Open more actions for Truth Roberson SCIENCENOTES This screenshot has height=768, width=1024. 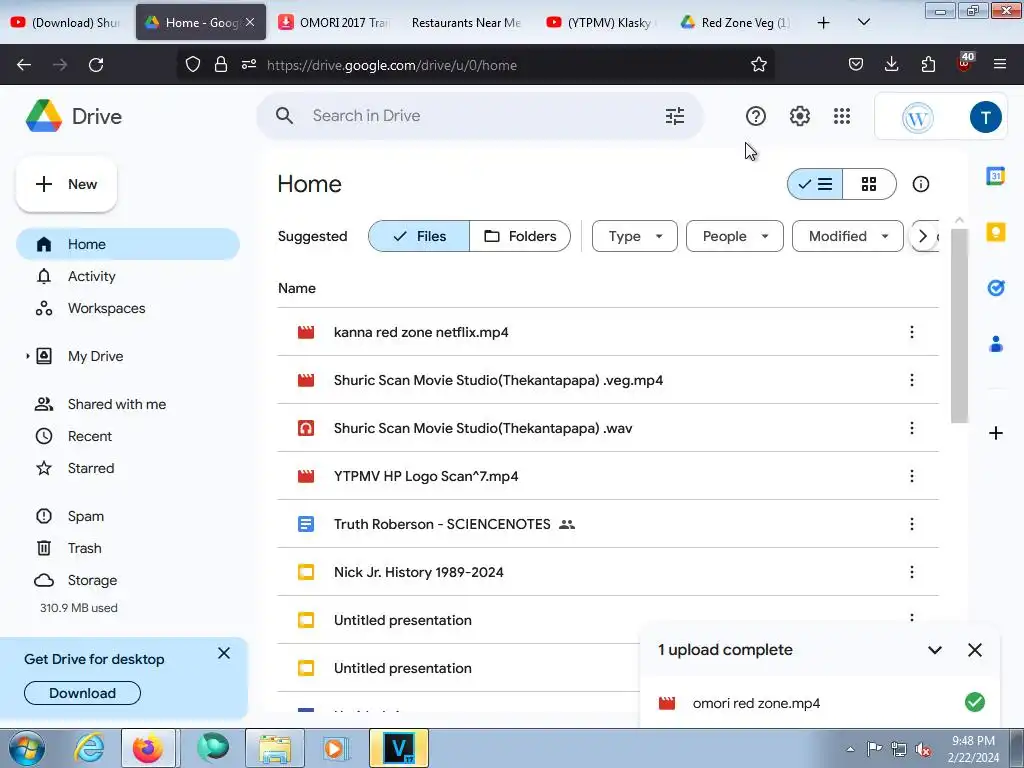(912, 524)
